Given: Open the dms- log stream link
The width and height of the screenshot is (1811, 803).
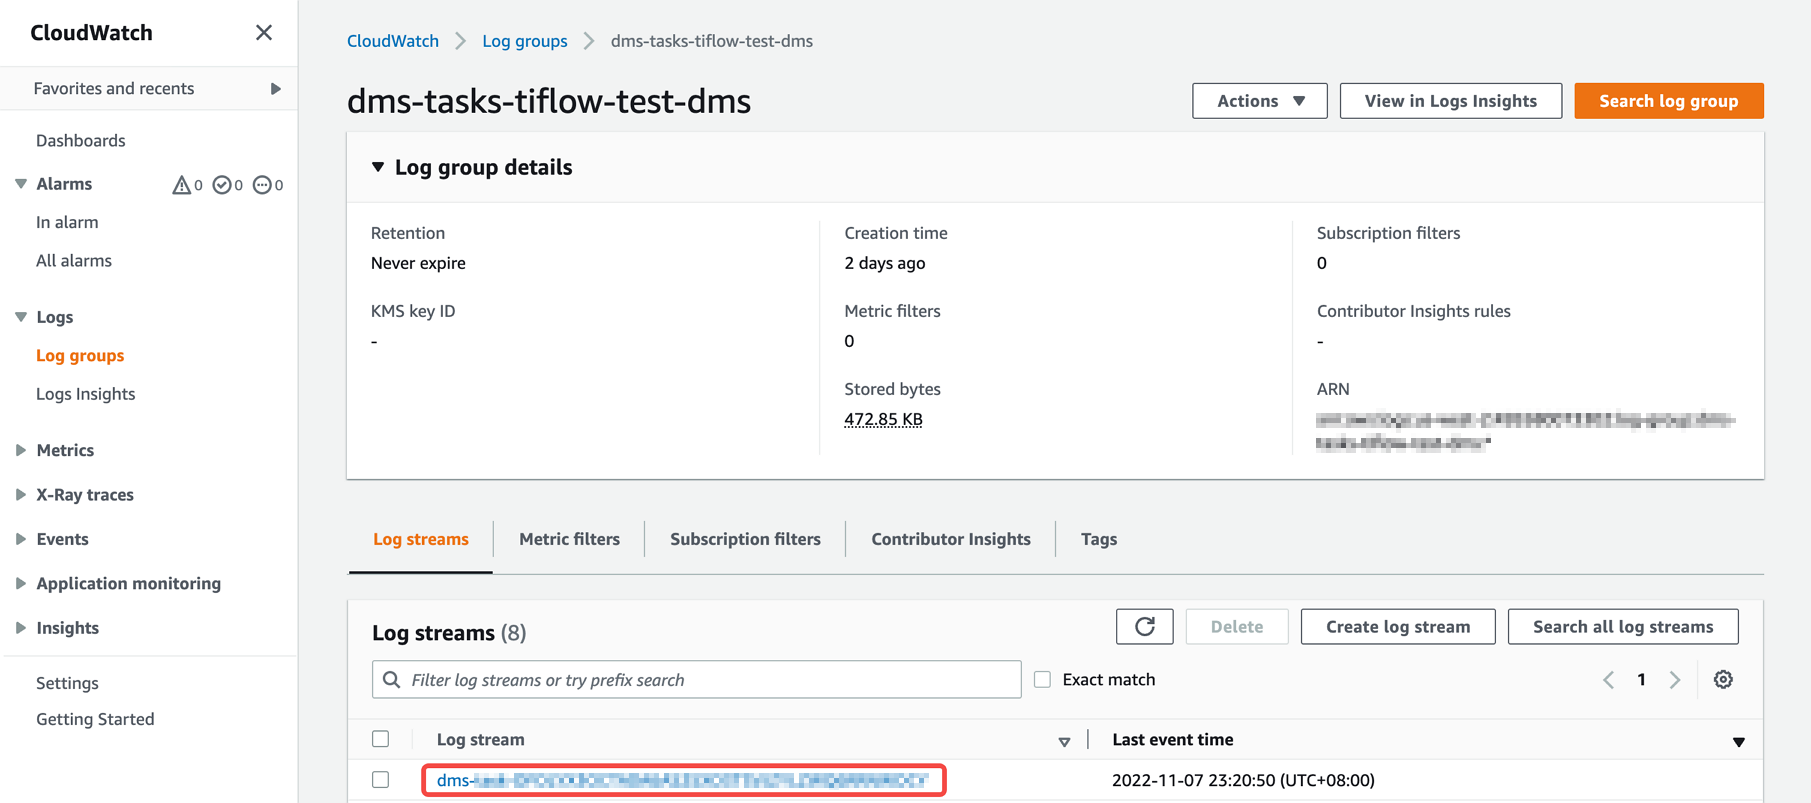Looking at the screenshot, I should [683, 780].
